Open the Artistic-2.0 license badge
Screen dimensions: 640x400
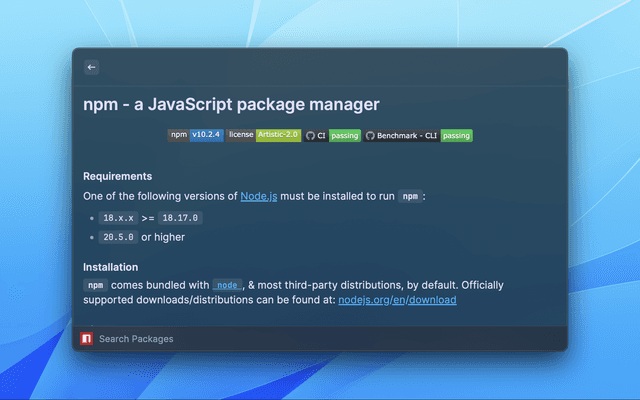[263, 135]
